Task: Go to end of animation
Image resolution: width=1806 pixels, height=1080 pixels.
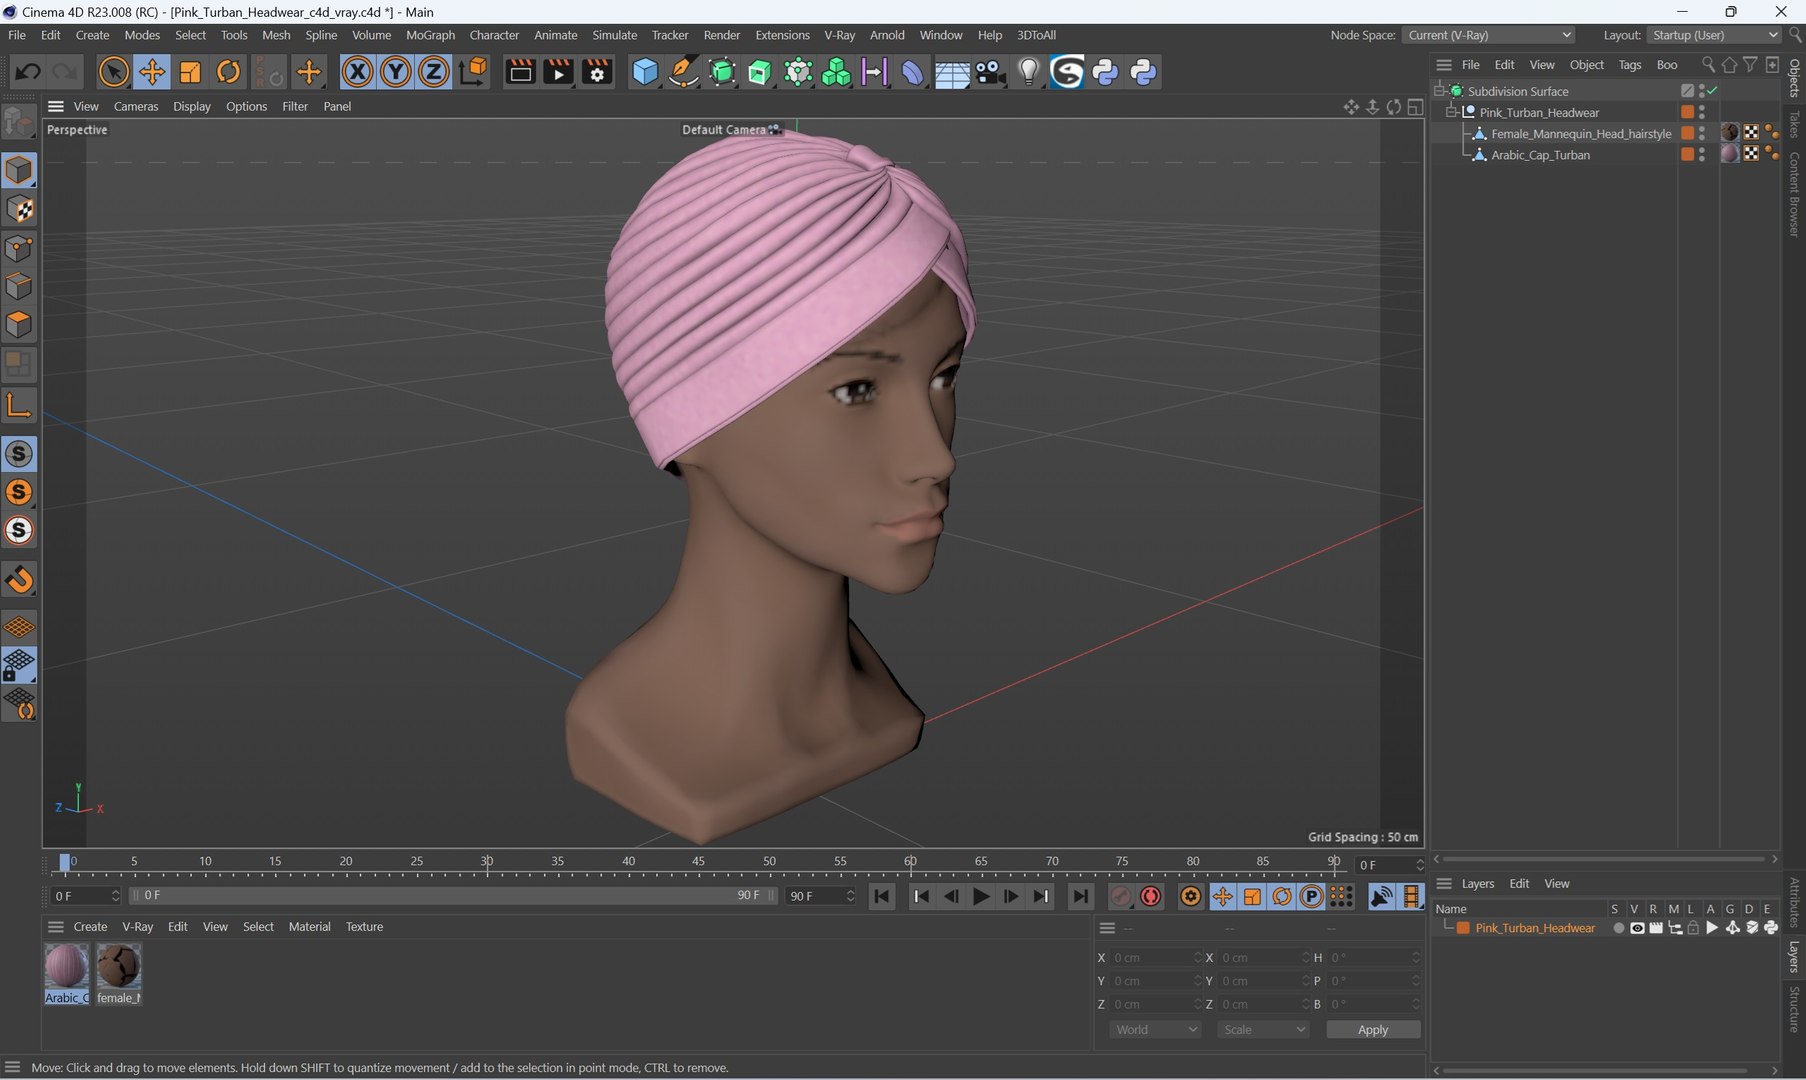Action: pos(1080,897)
